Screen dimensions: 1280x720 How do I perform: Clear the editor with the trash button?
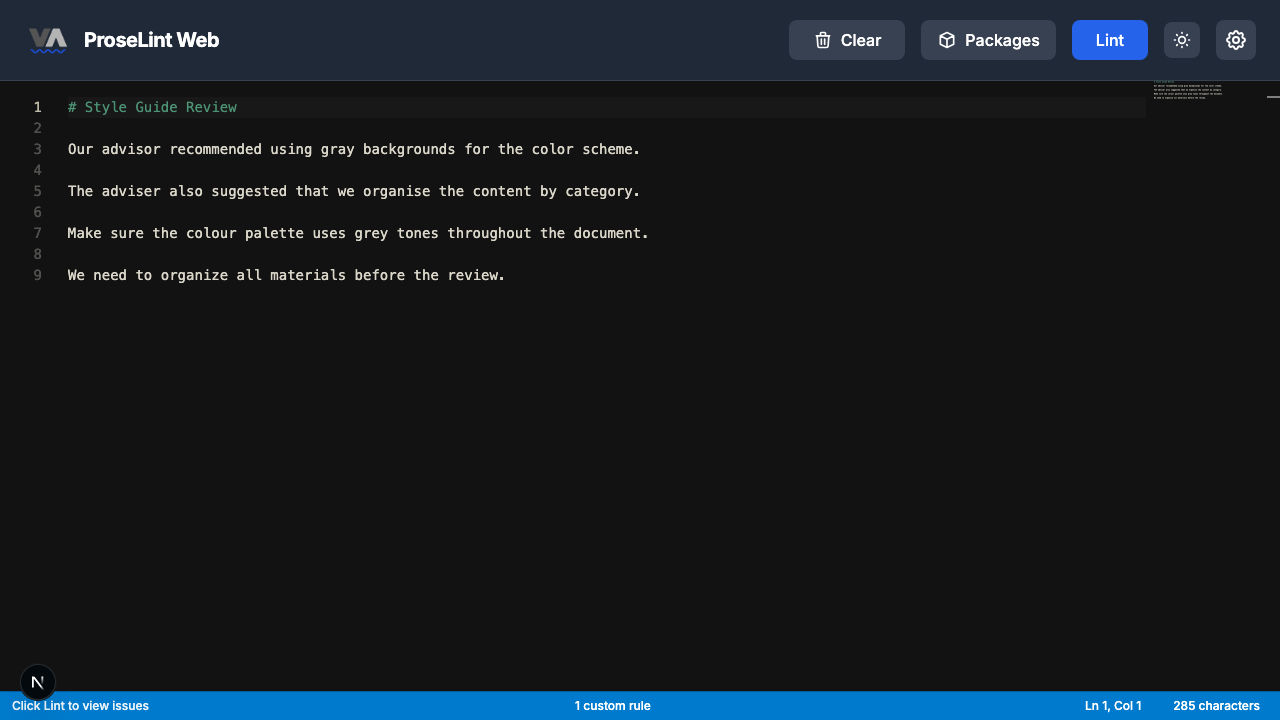click(x=846, y=40)
